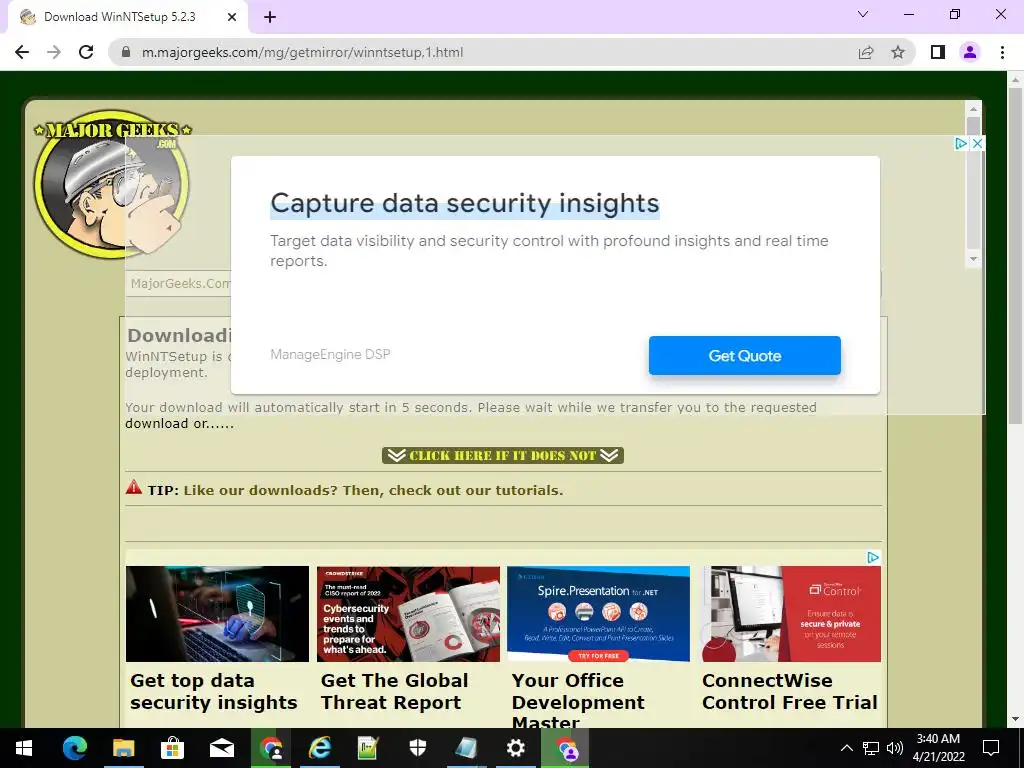Open the Windows Start menu
Image resolution: width=1024 pixels, height=768 pixels.
(24, 748)
